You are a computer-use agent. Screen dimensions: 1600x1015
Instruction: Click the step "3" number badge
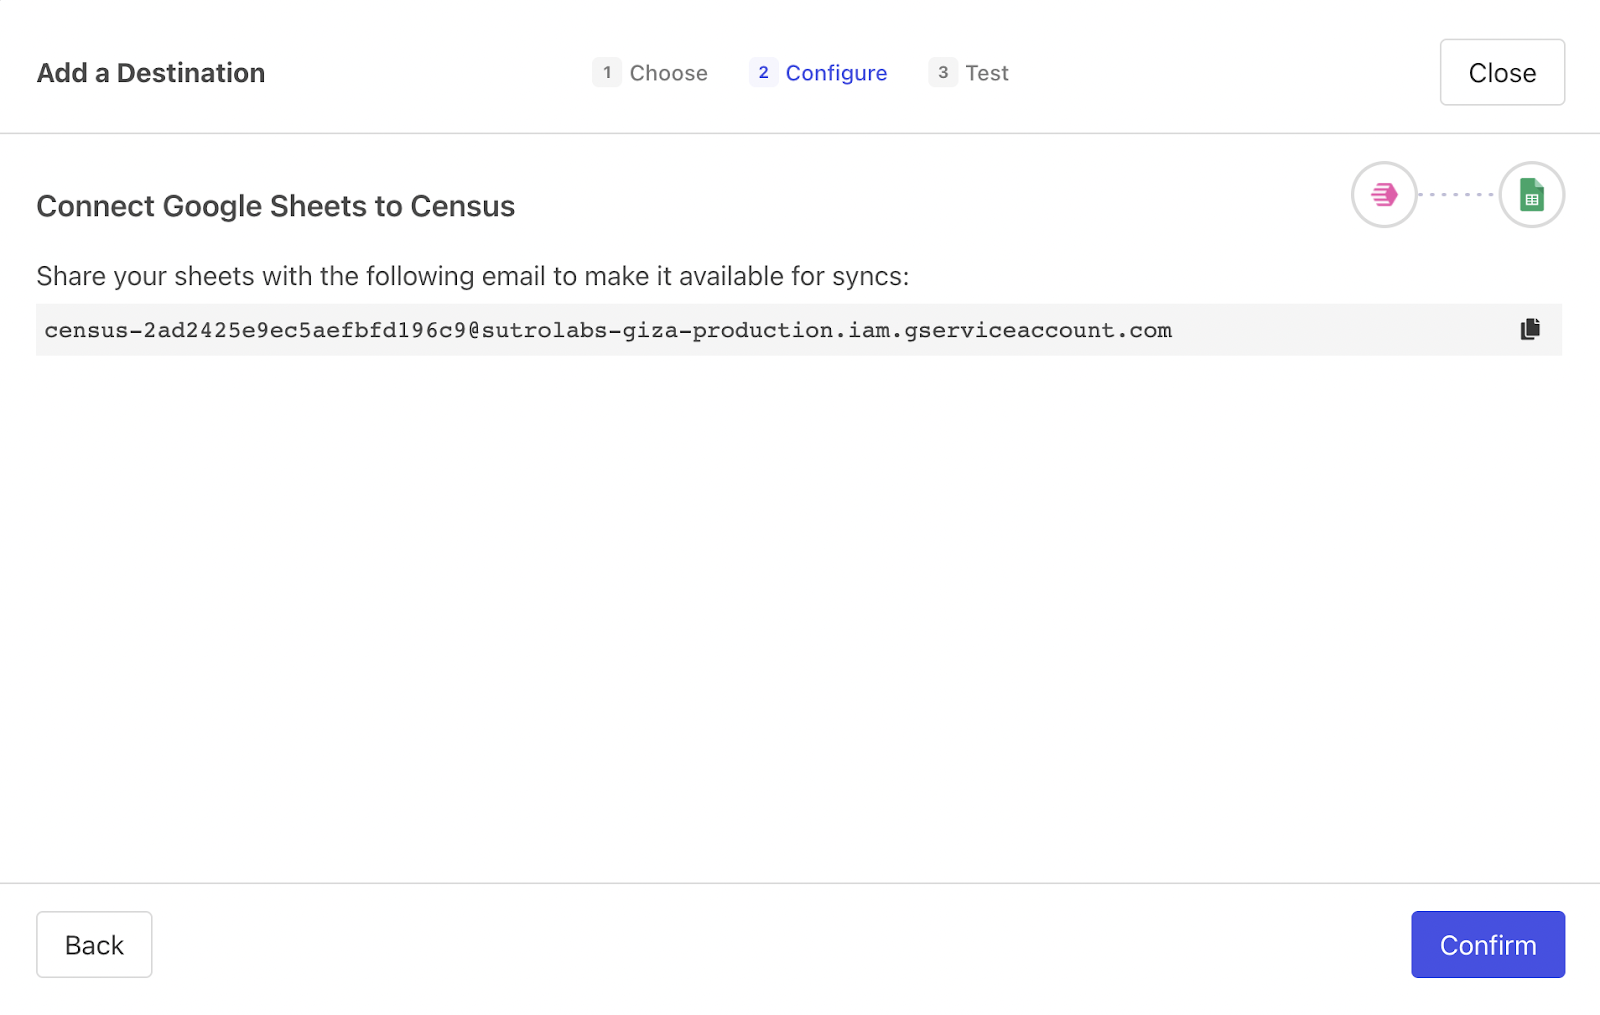[942, 72]
